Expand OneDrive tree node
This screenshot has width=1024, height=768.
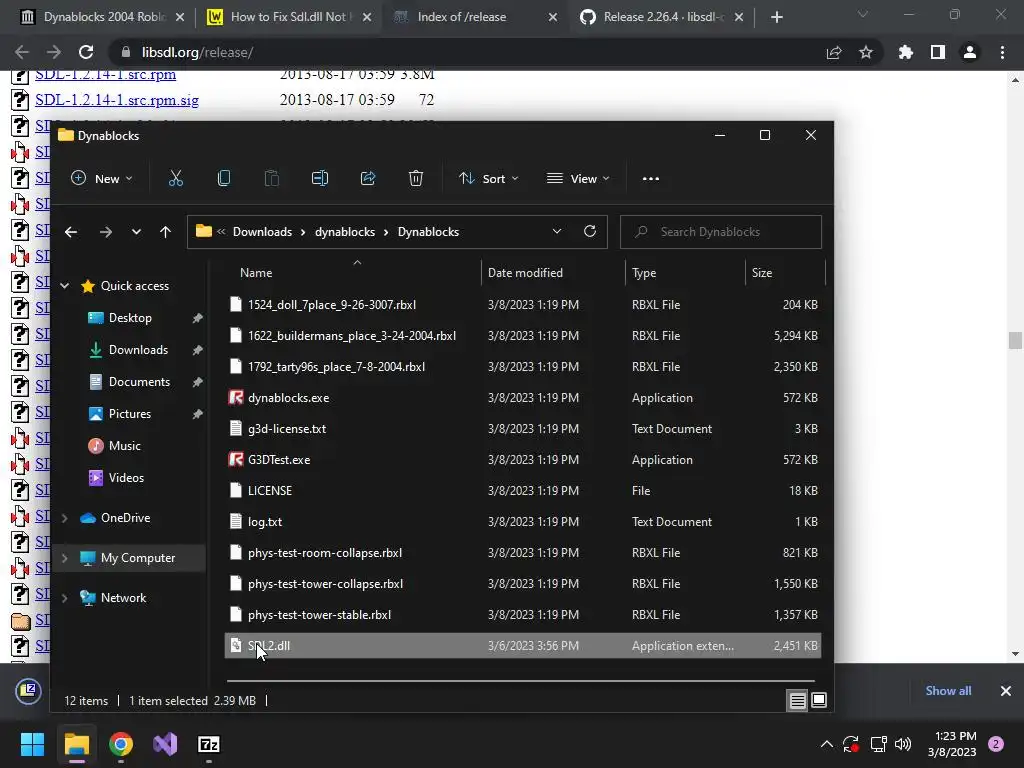click(x=65, y=518)
